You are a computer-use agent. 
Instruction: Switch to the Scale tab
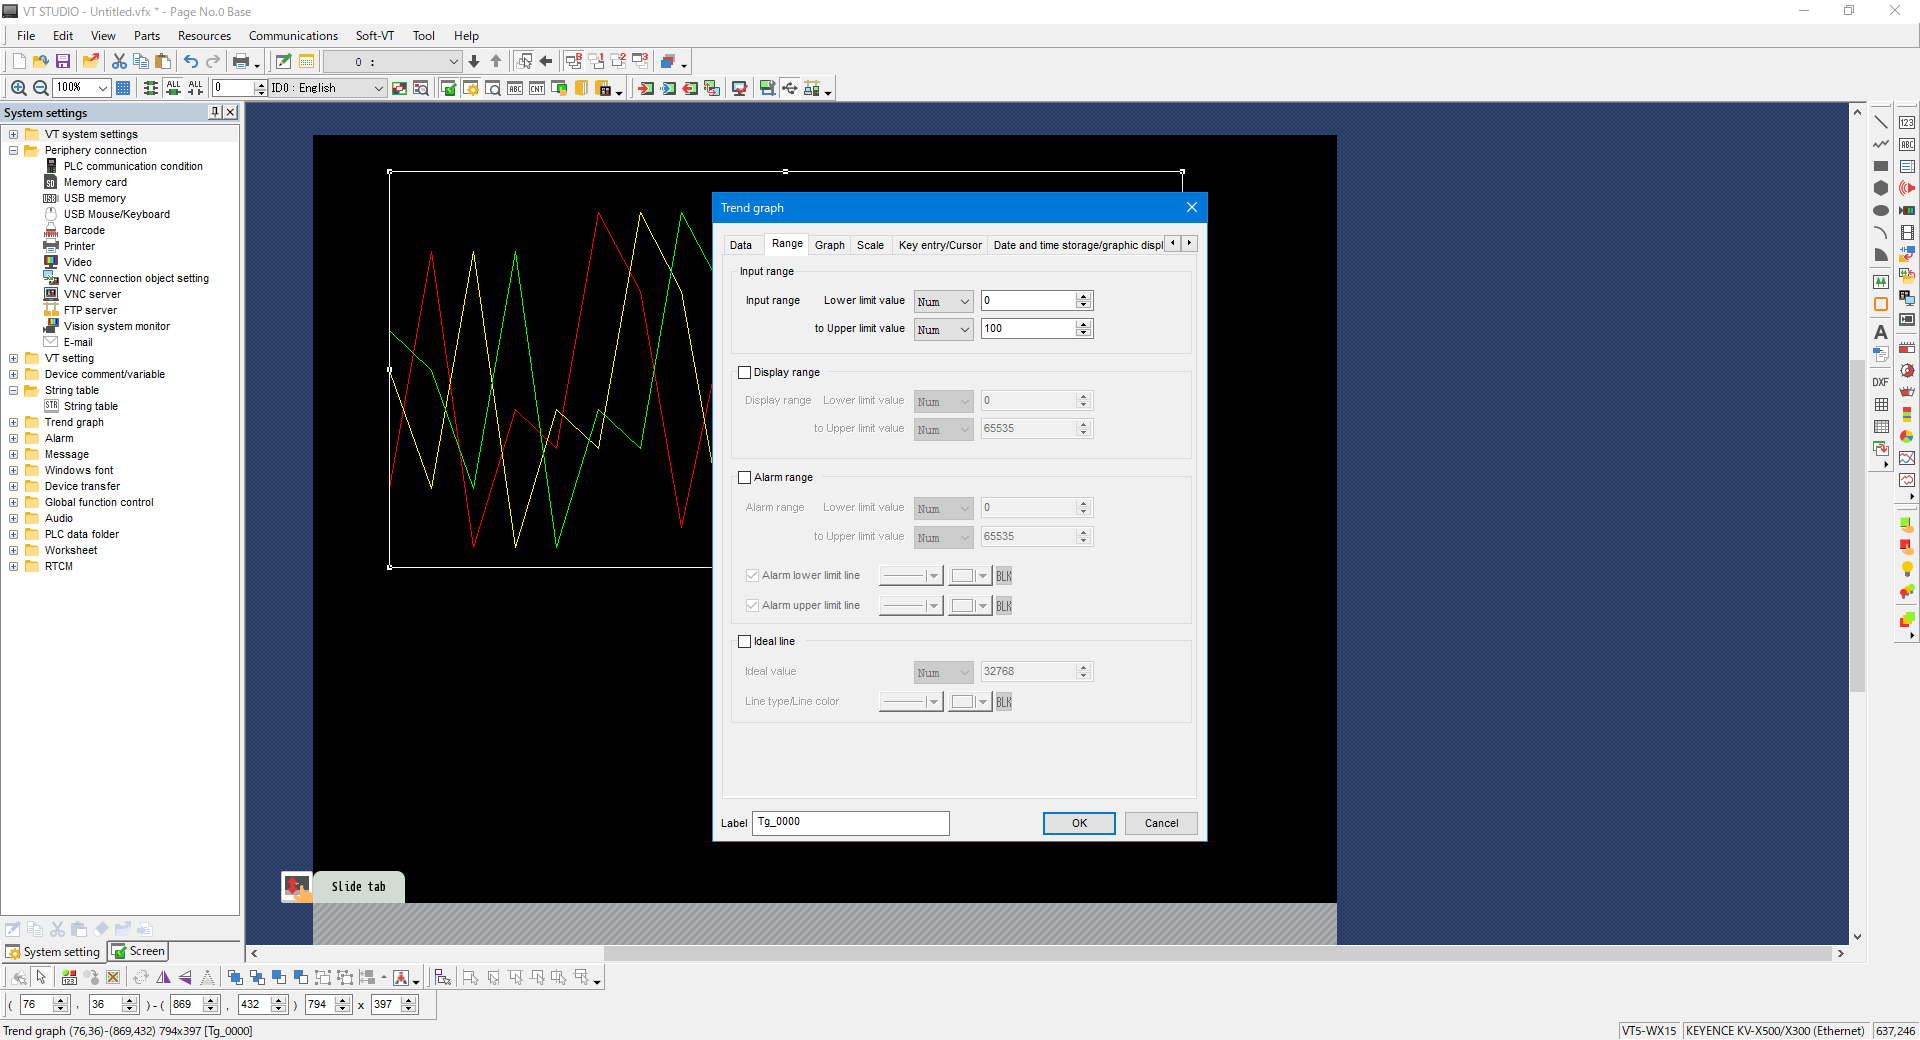pyautogui.click(x=870, y=245)
